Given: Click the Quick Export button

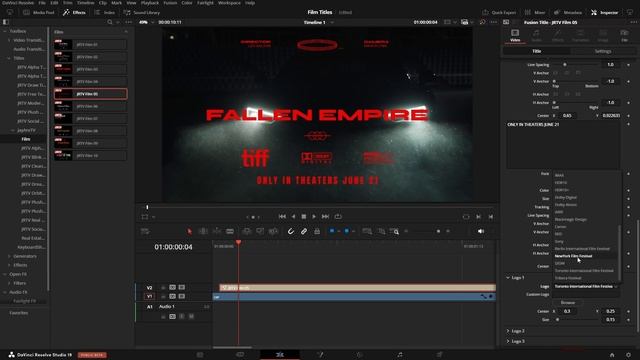Looking at the screenshot, I should 499,13.
